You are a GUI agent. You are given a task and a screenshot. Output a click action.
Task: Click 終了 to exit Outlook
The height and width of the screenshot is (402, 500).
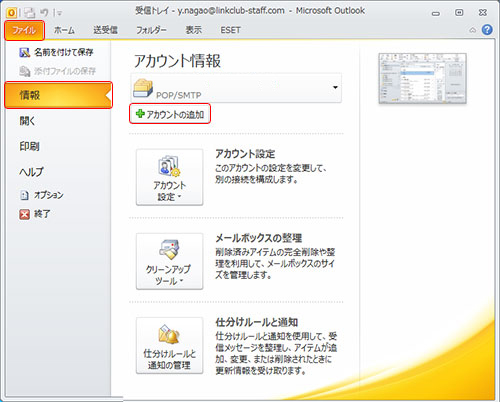35,214
